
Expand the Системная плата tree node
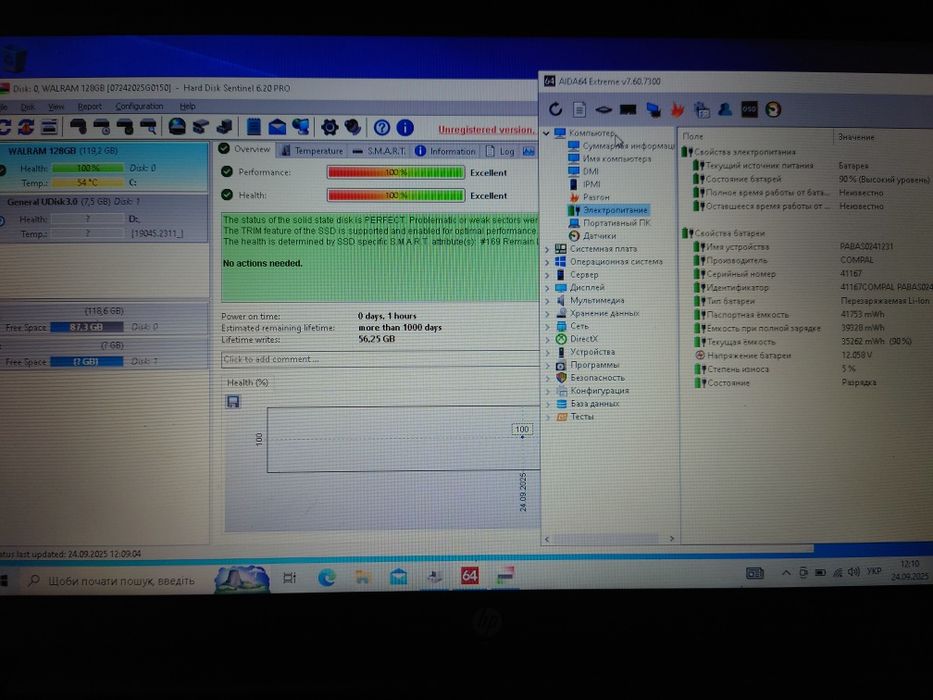point(547,249)
